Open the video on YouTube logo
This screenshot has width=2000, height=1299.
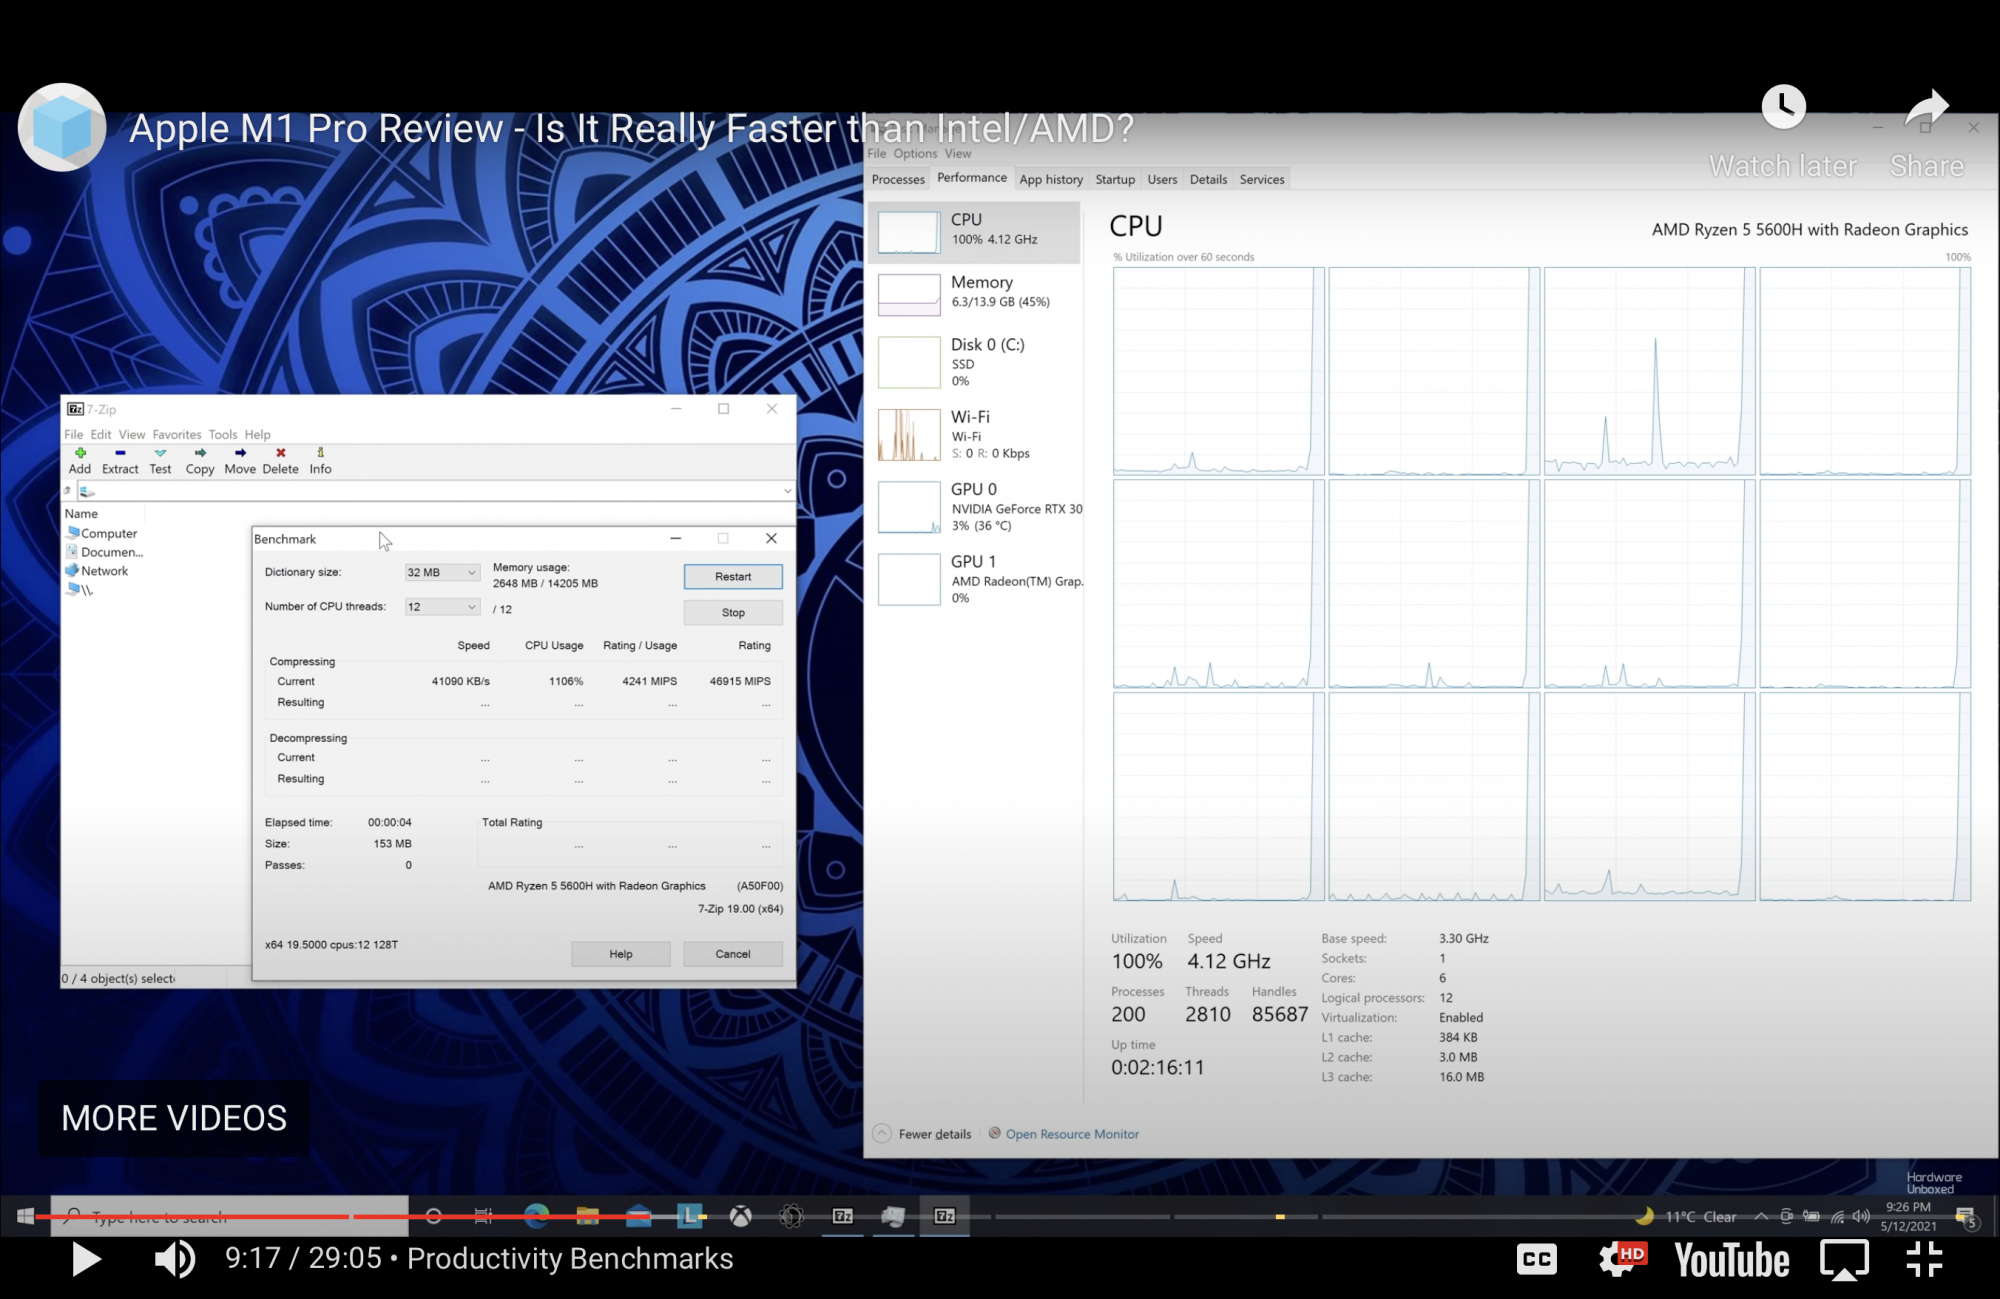[1732, 1260]
